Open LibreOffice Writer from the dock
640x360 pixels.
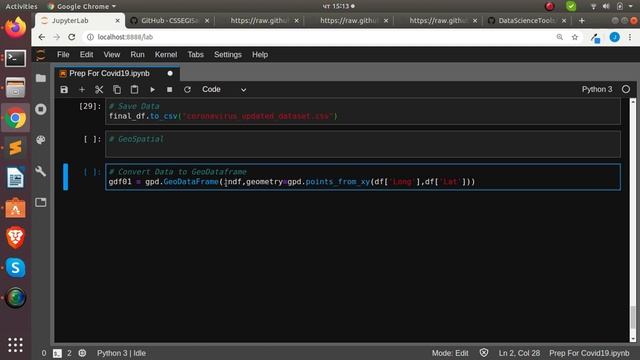[x=16, y=178]
